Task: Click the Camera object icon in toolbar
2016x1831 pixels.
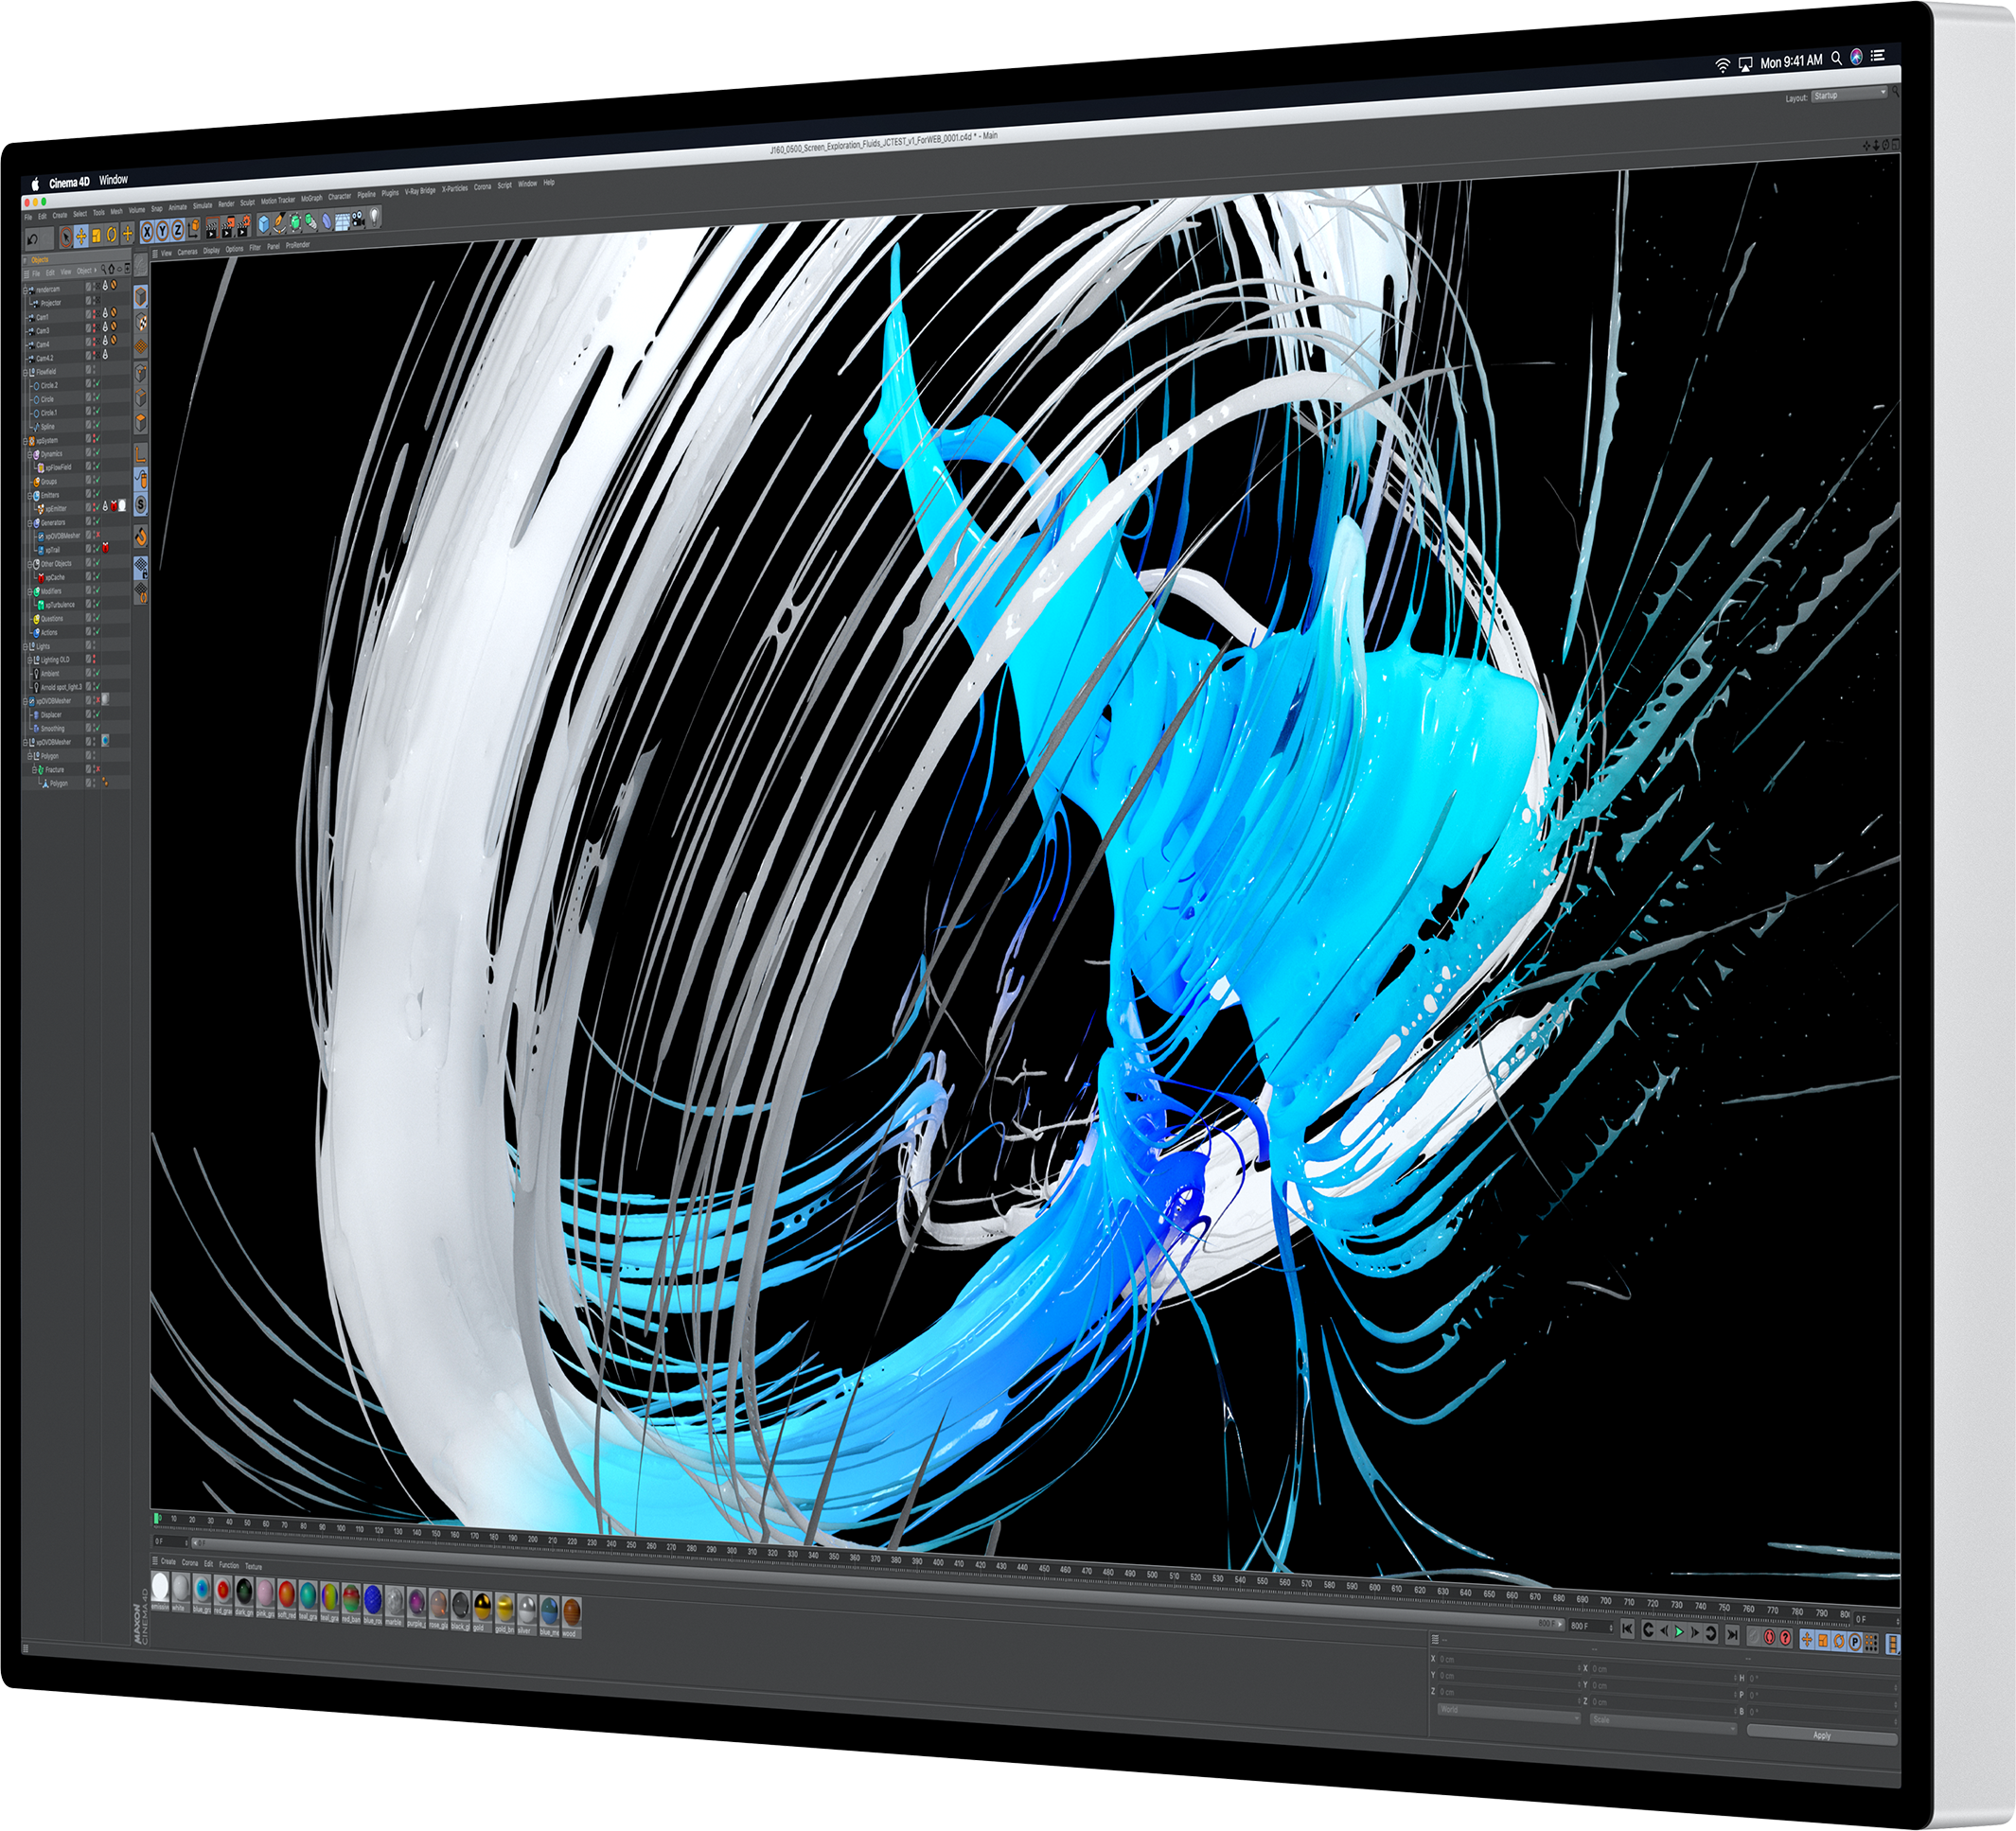Action: [x=358, y=219]
